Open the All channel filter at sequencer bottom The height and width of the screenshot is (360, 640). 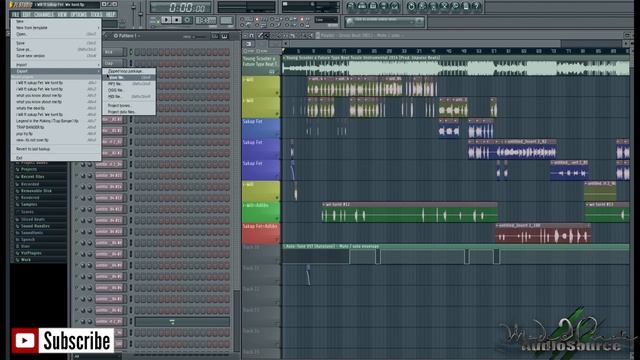point(96,356)
